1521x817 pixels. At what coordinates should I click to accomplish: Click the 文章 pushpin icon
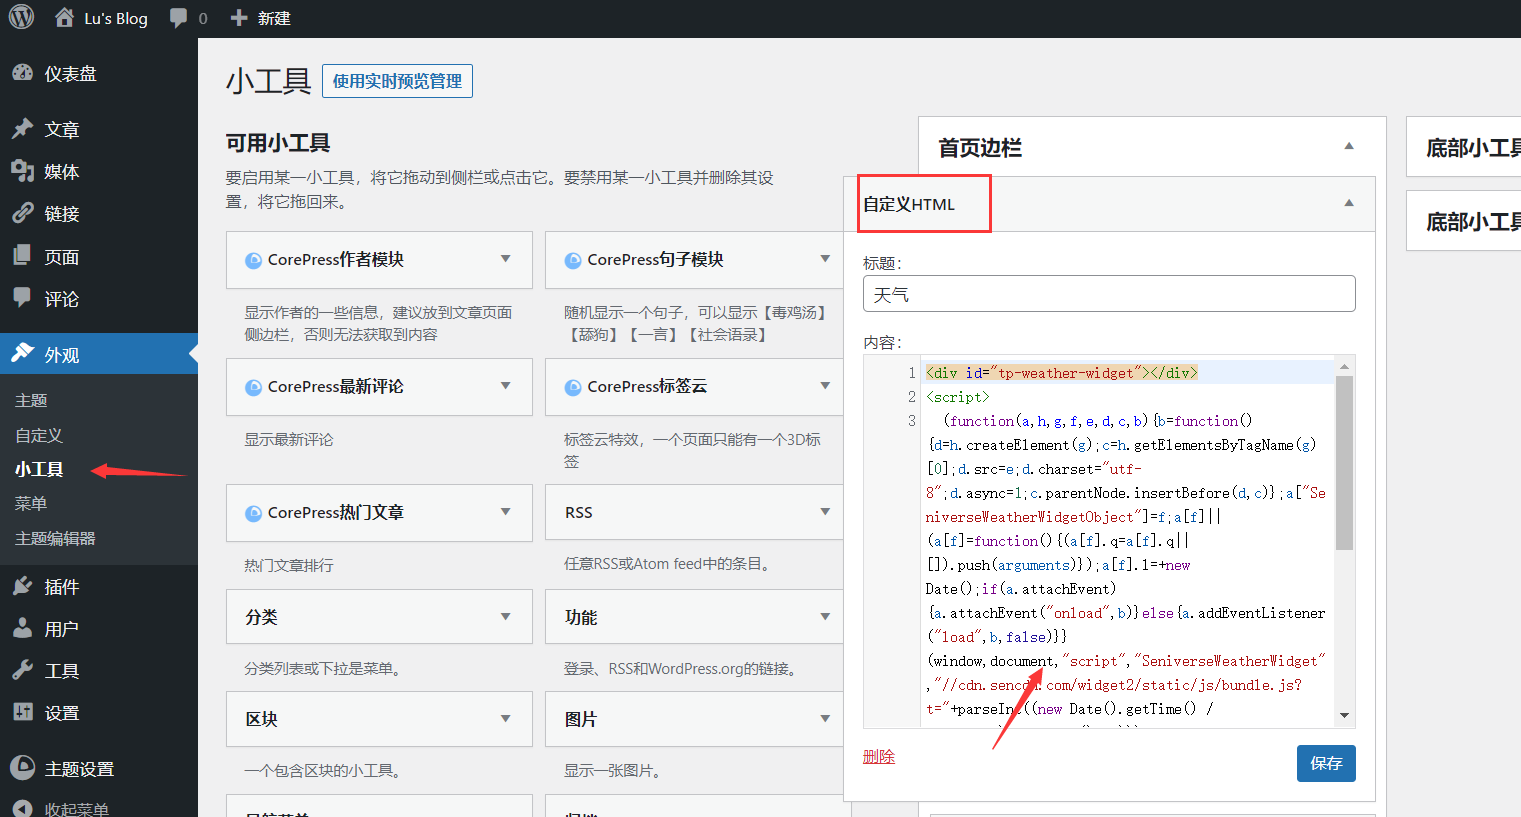click(x=22, y=129)
